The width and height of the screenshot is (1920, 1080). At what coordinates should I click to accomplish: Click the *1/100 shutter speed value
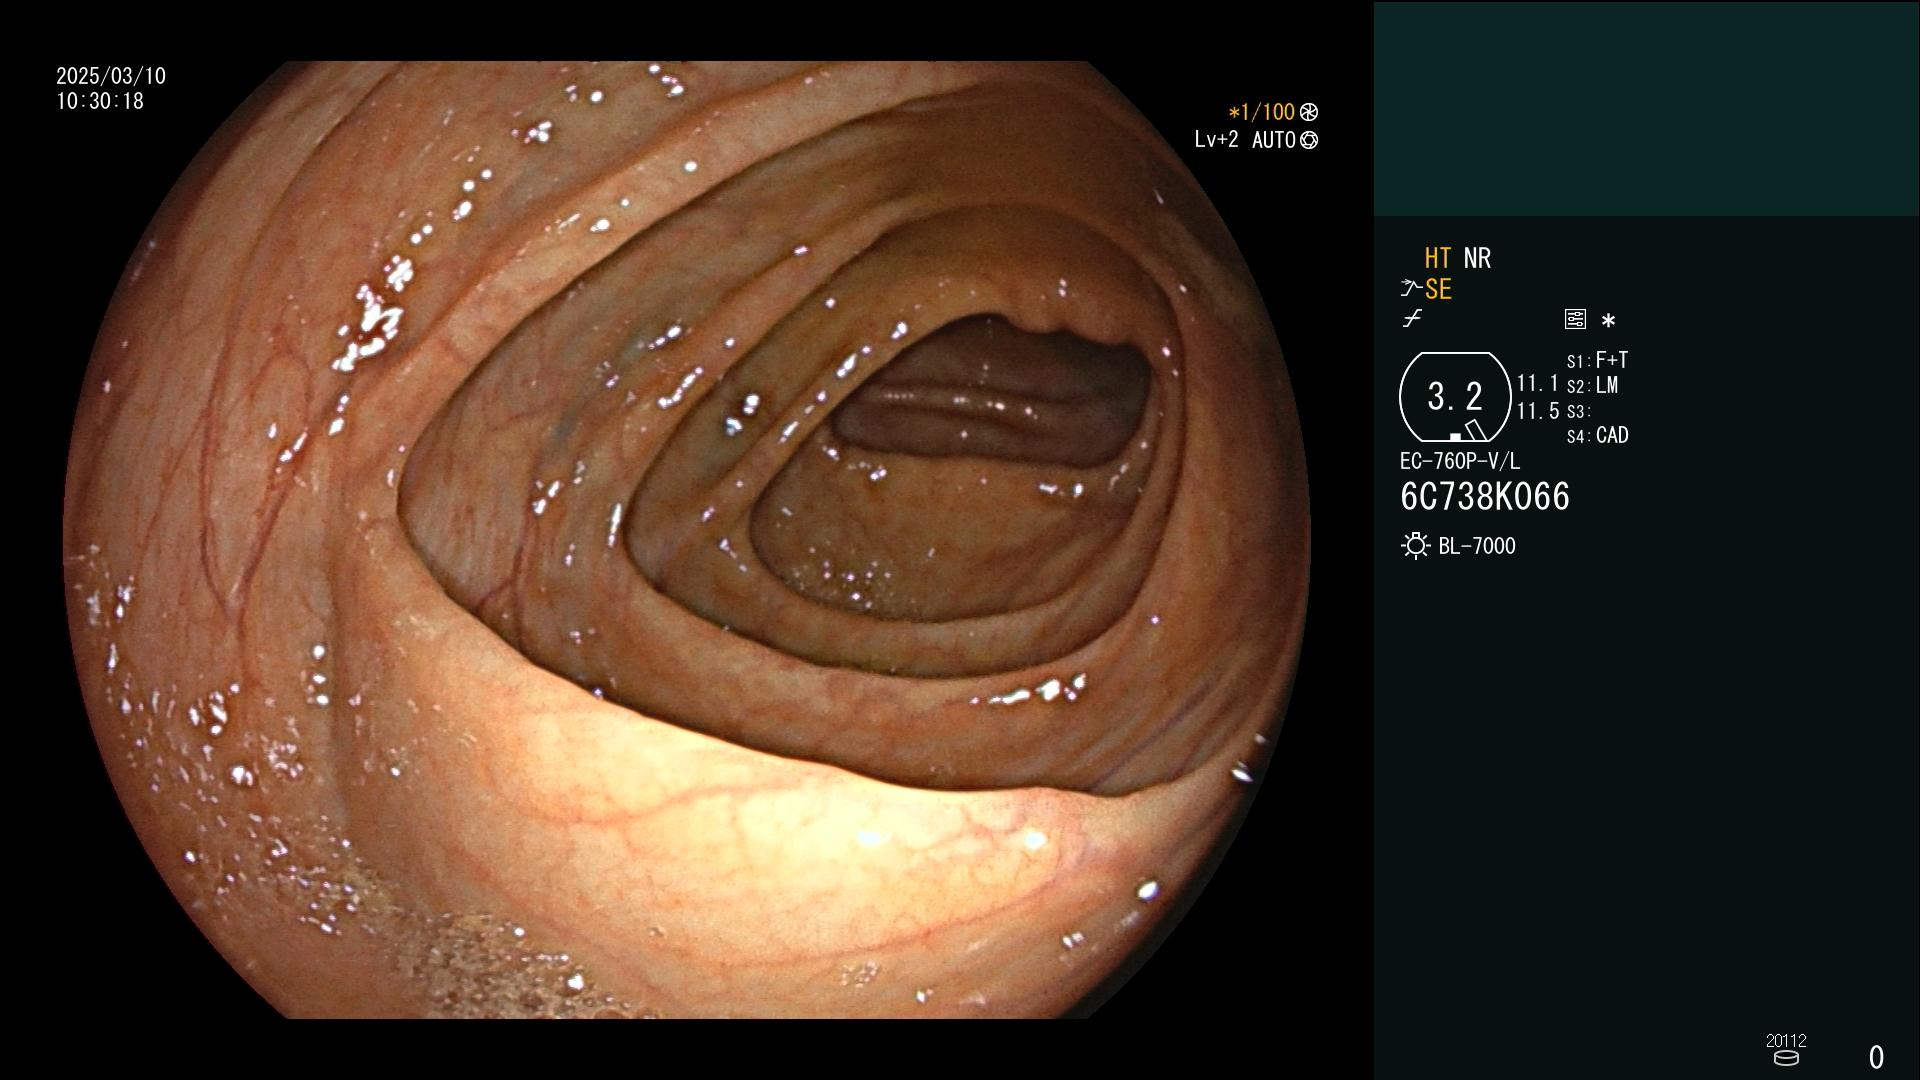(x=1261, y=112)
